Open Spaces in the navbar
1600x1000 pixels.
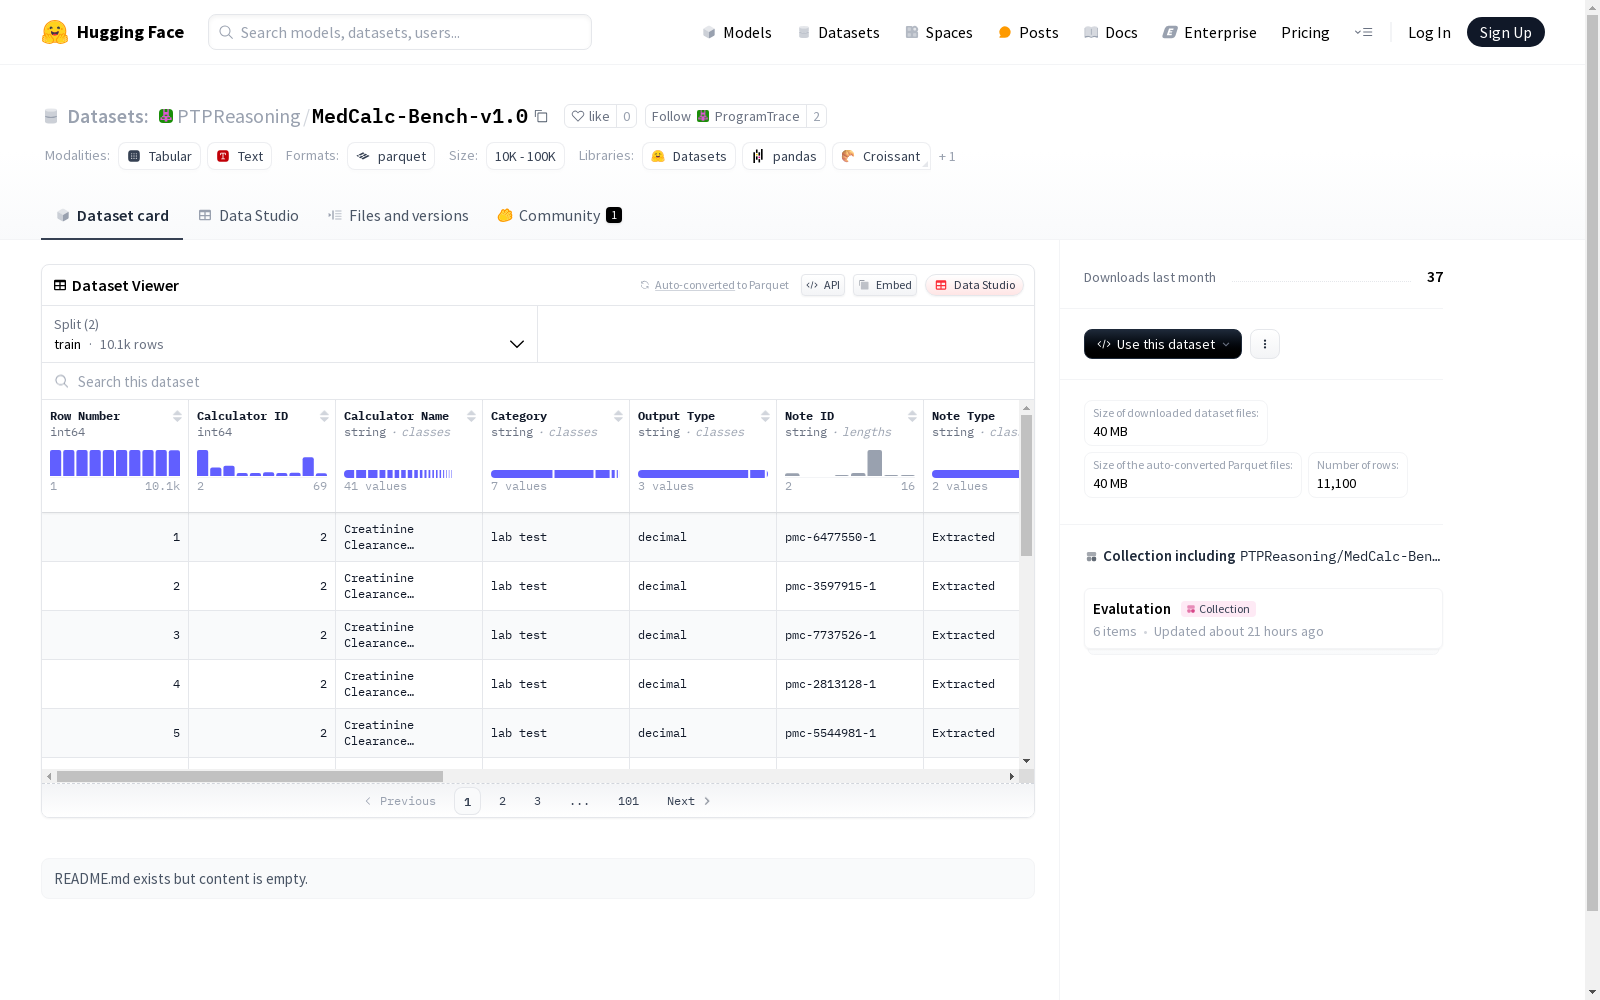pos(939,32)
